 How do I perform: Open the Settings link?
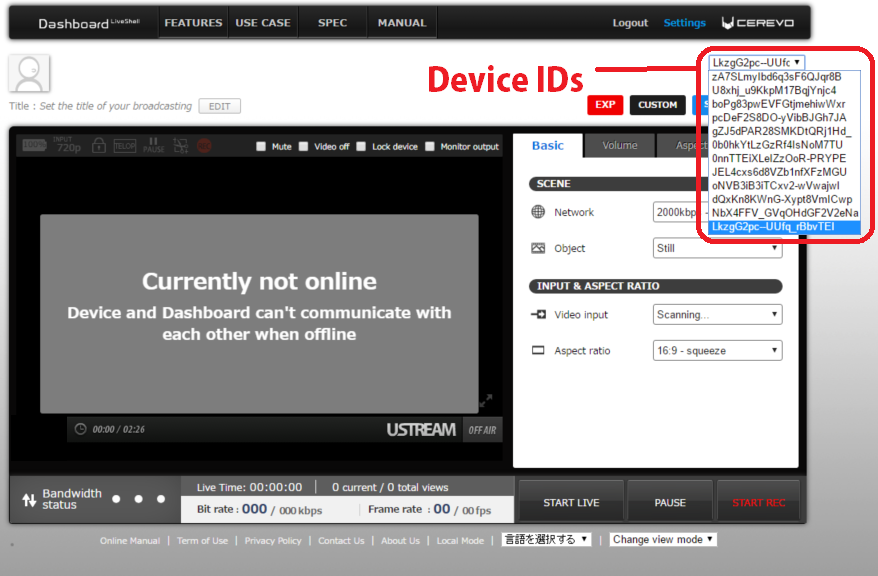(x=684, y=23)
